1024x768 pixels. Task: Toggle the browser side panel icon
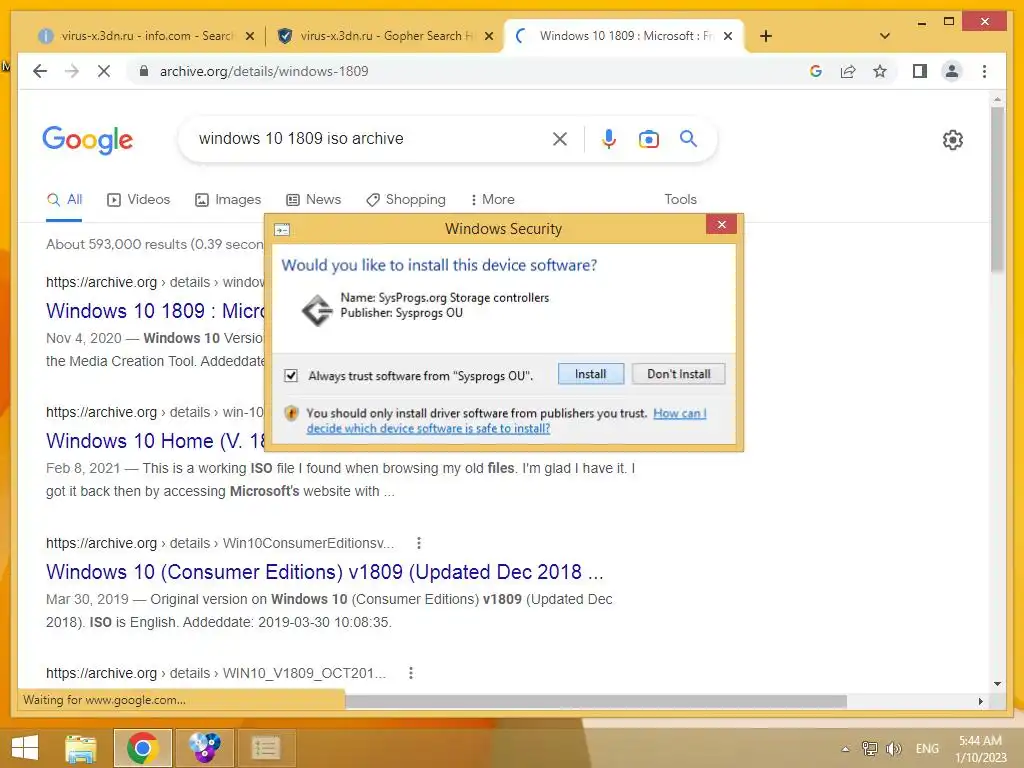coord(920,71)
